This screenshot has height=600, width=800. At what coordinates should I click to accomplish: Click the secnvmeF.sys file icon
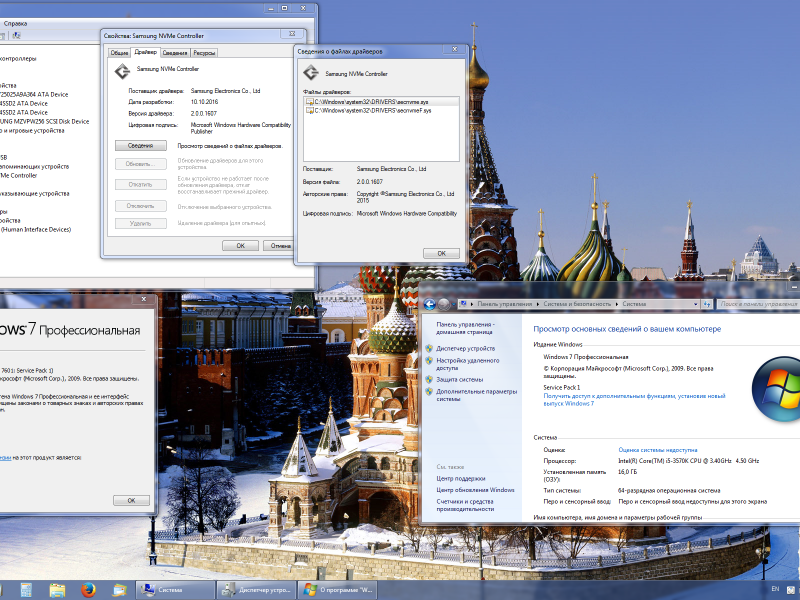(309, 110)
